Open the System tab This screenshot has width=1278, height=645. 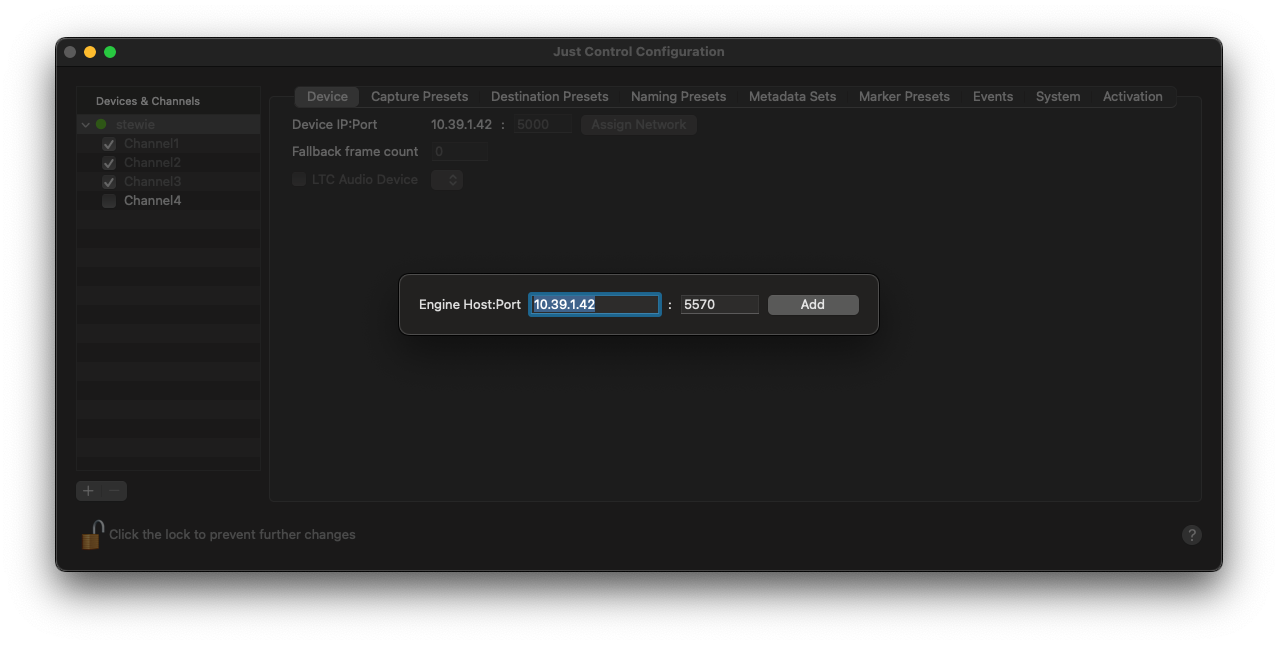1058,97
